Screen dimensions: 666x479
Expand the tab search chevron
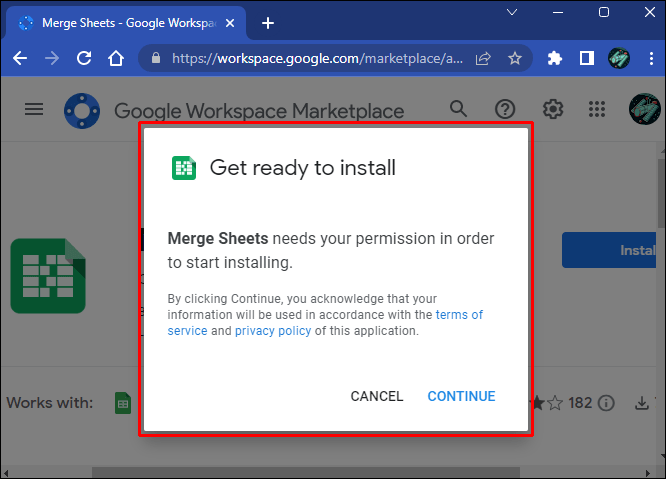click(x=512, y=12)
